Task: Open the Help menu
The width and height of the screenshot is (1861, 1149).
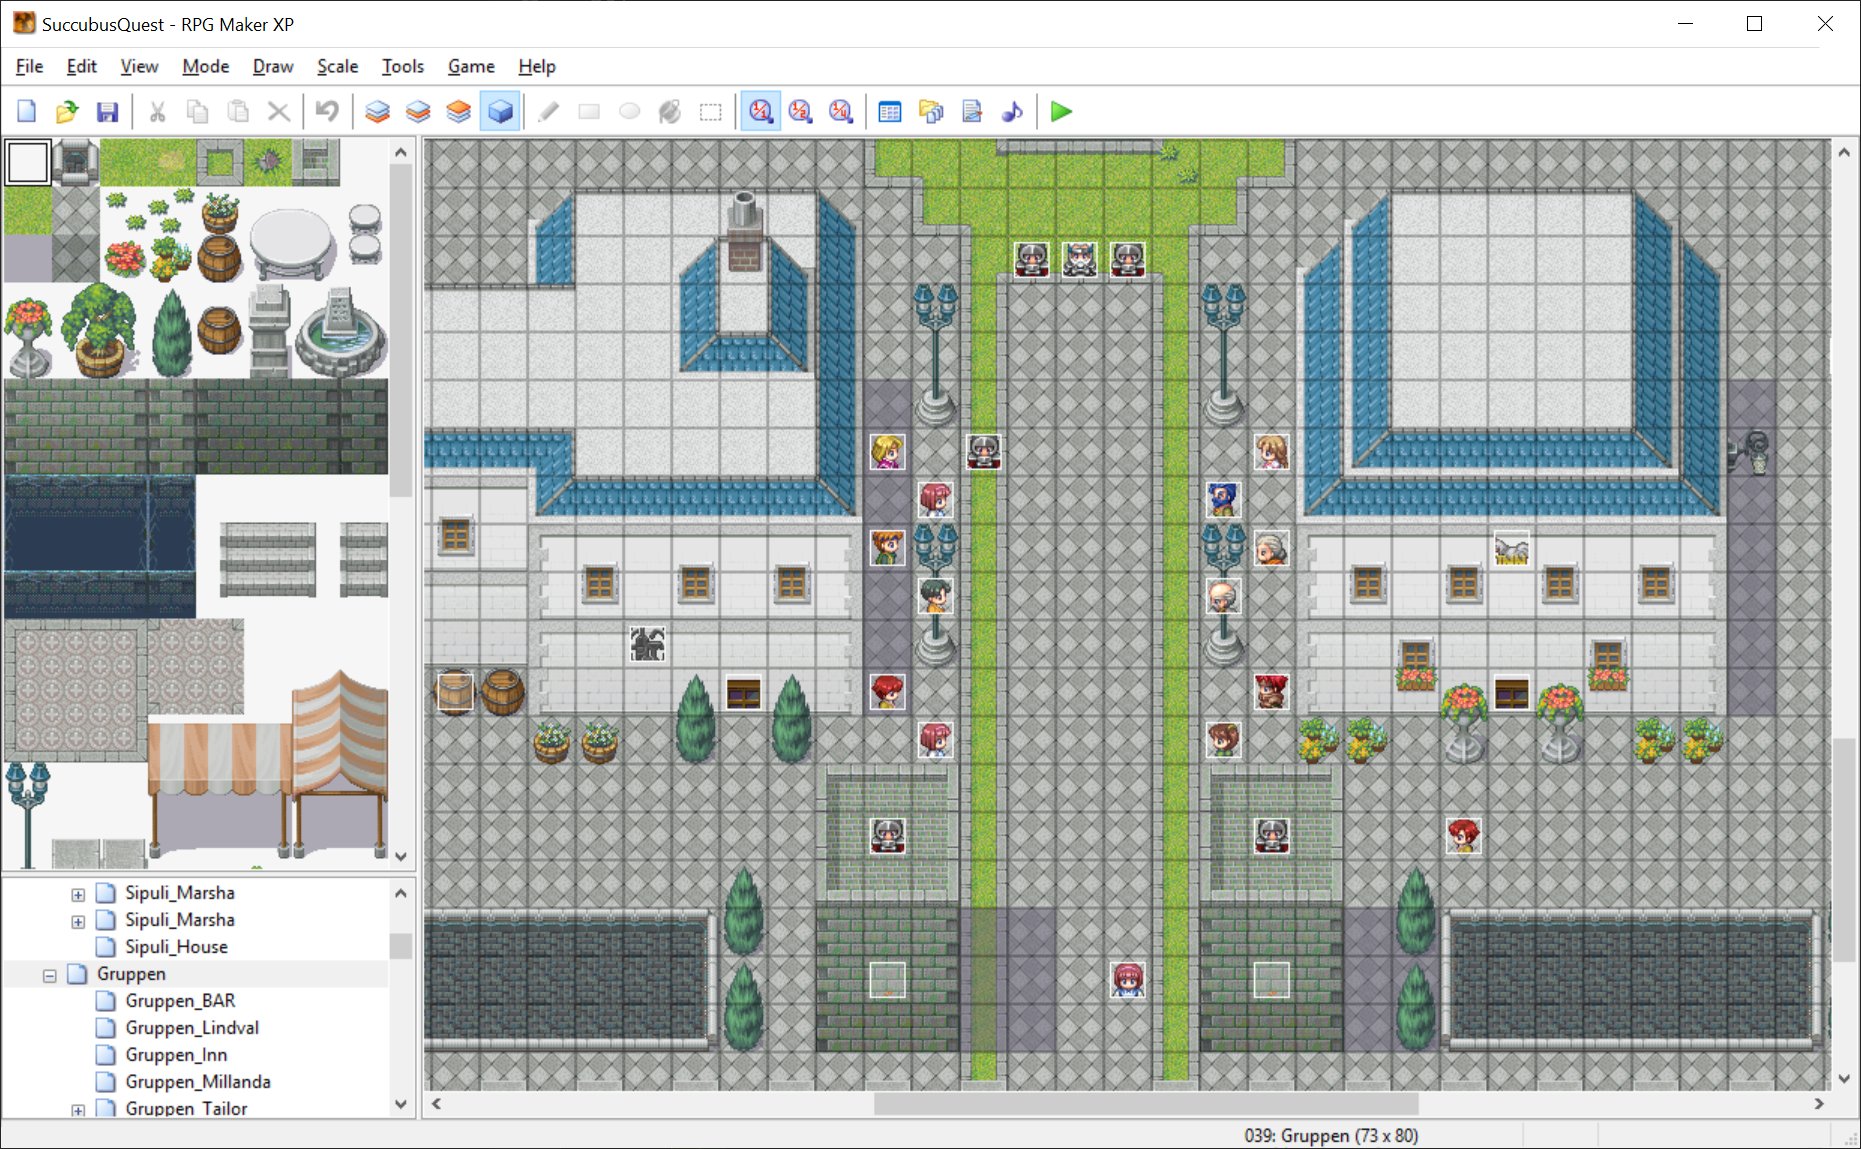Action: point(536,66)
